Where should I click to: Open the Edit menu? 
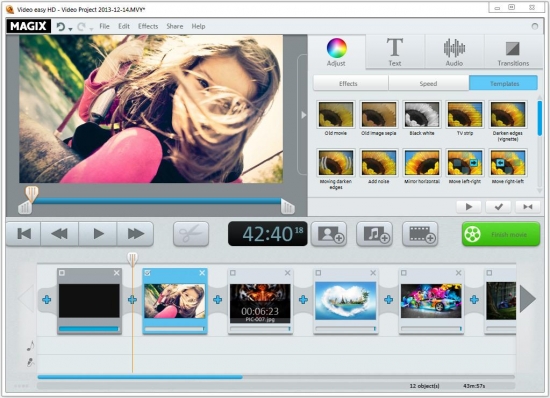124,26
